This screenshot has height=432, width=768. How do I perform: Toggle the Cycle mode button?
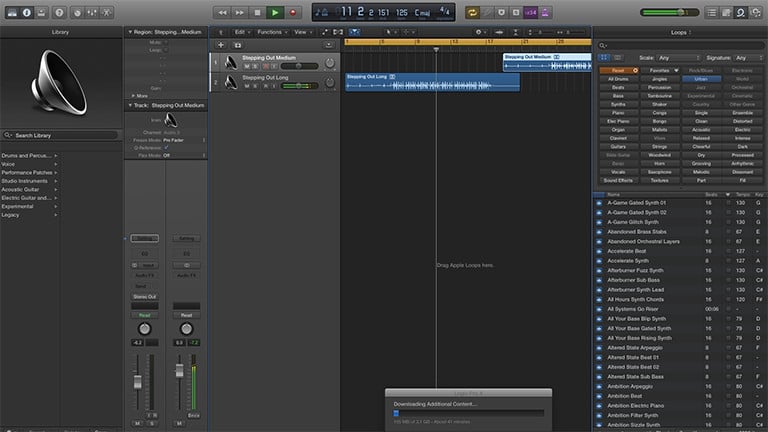472,13
